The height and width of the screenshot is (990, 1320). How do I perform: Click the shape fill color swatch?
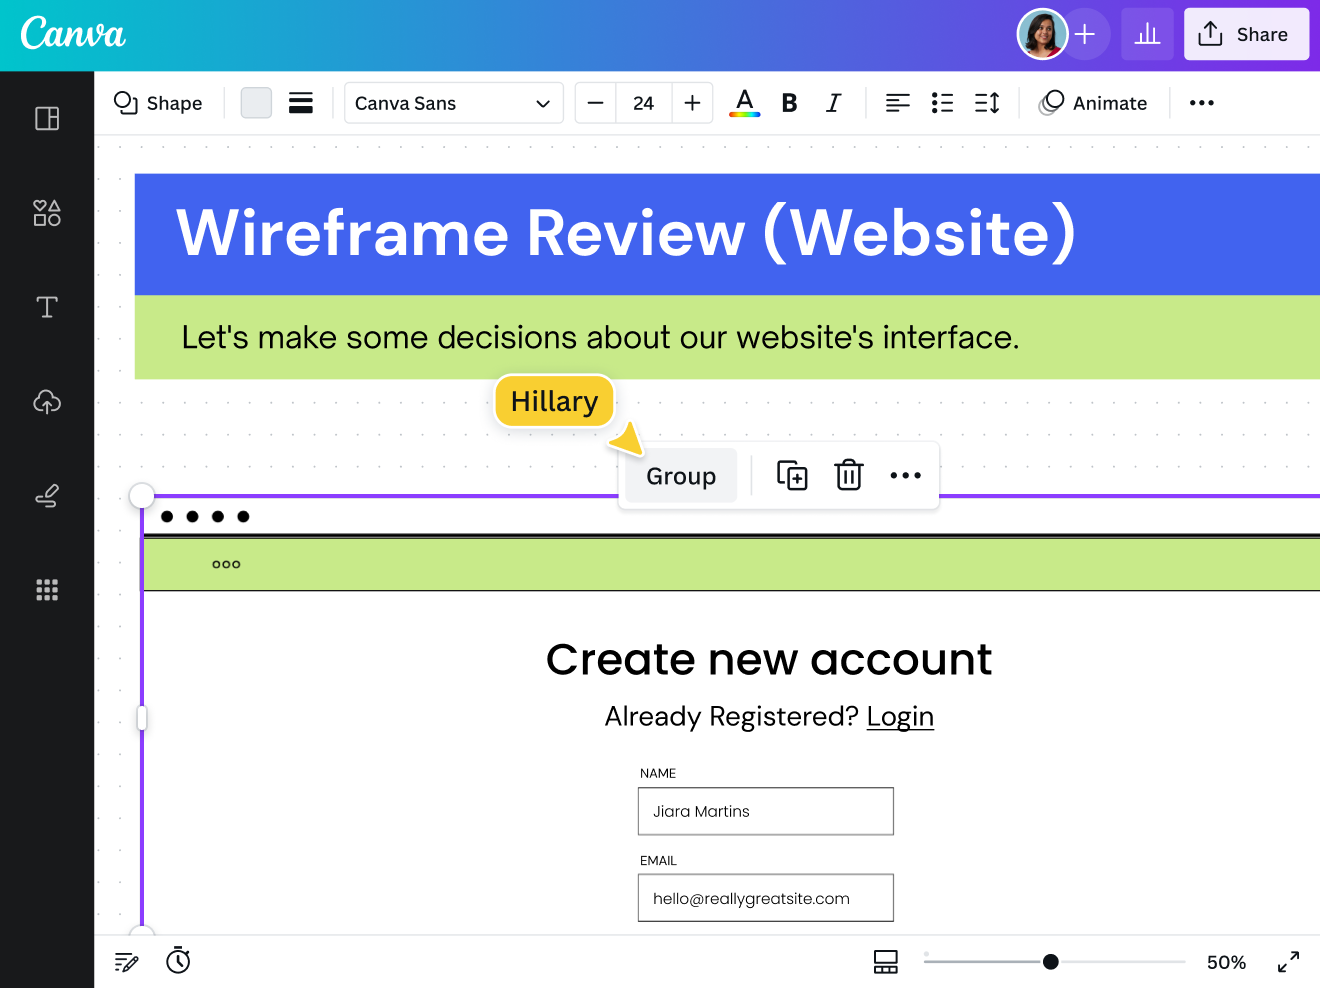click(x=256, y=103)
